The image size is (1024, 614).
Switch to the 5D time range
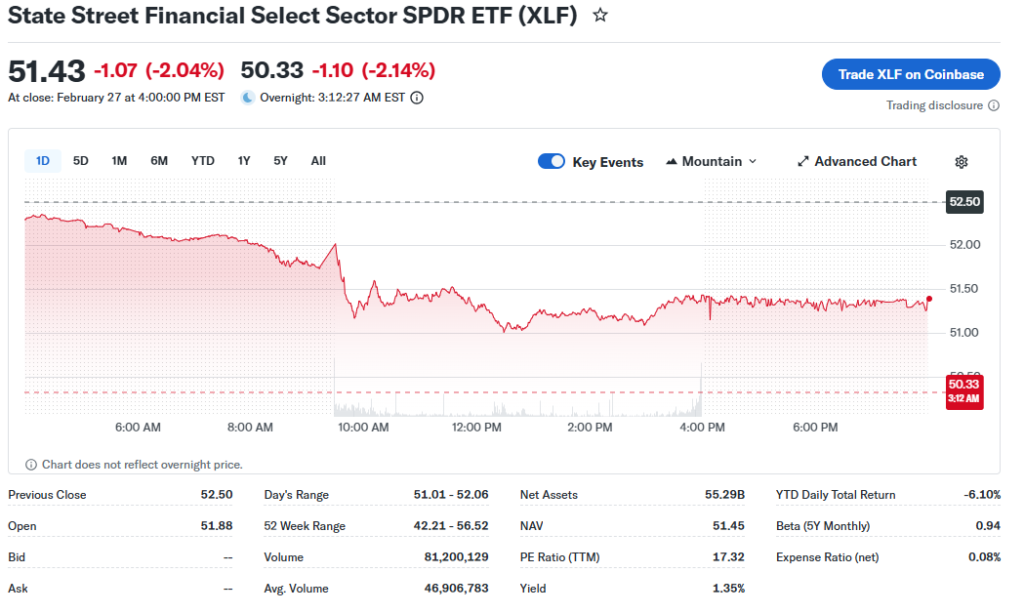81,161
